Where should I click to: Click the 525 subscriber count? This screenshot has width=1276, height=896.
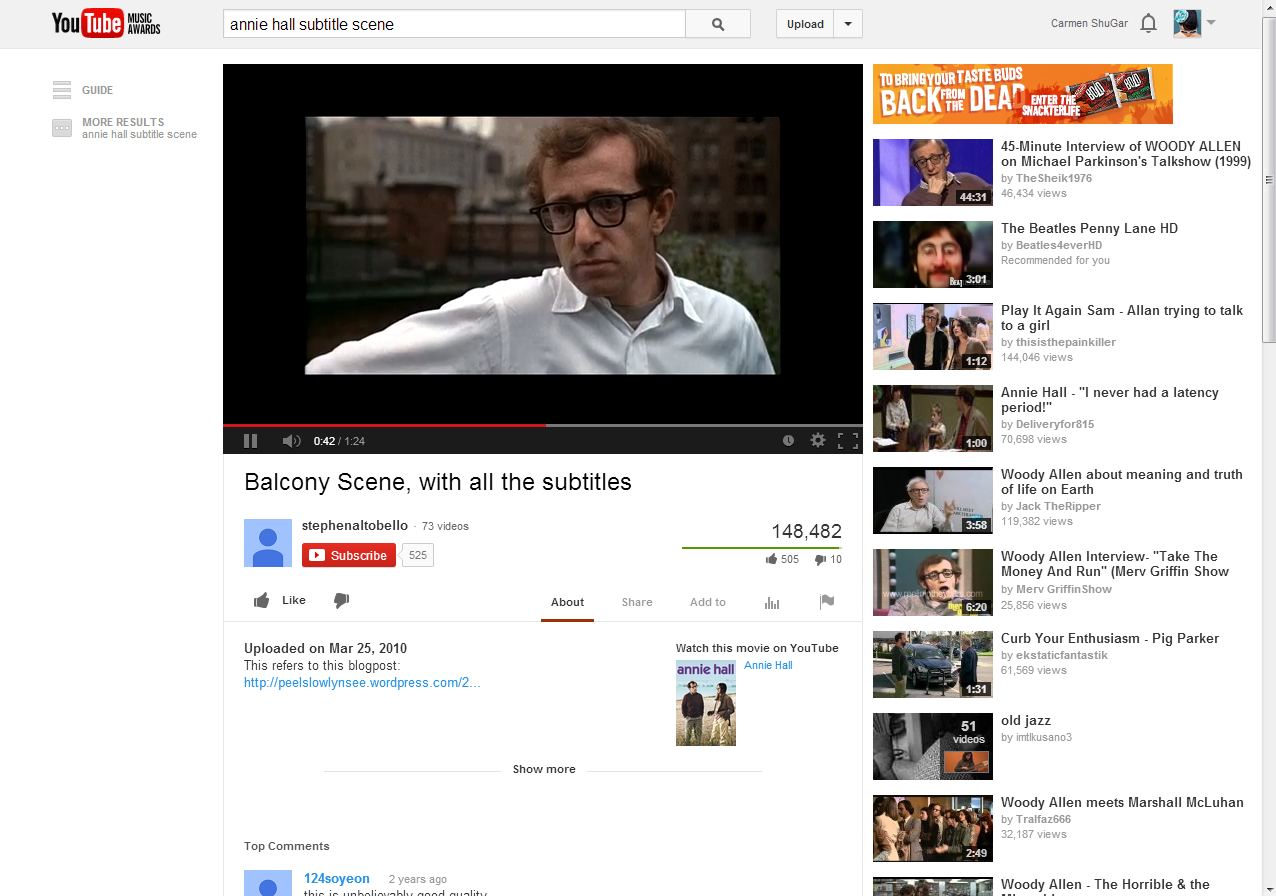pos(418,555)
